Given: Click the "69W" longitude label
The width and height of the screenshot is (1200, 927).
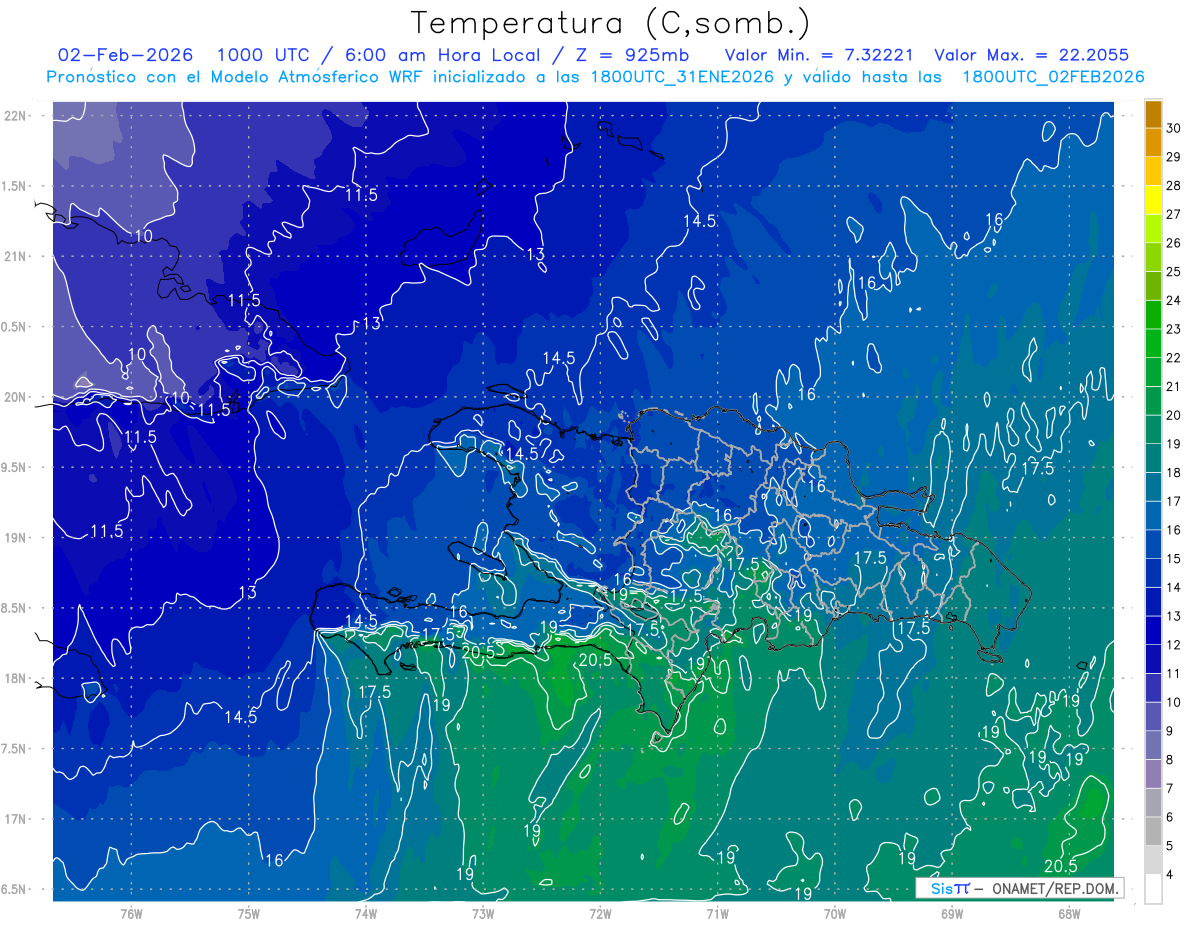Looking at the screenshot, I should click(952, 914).
